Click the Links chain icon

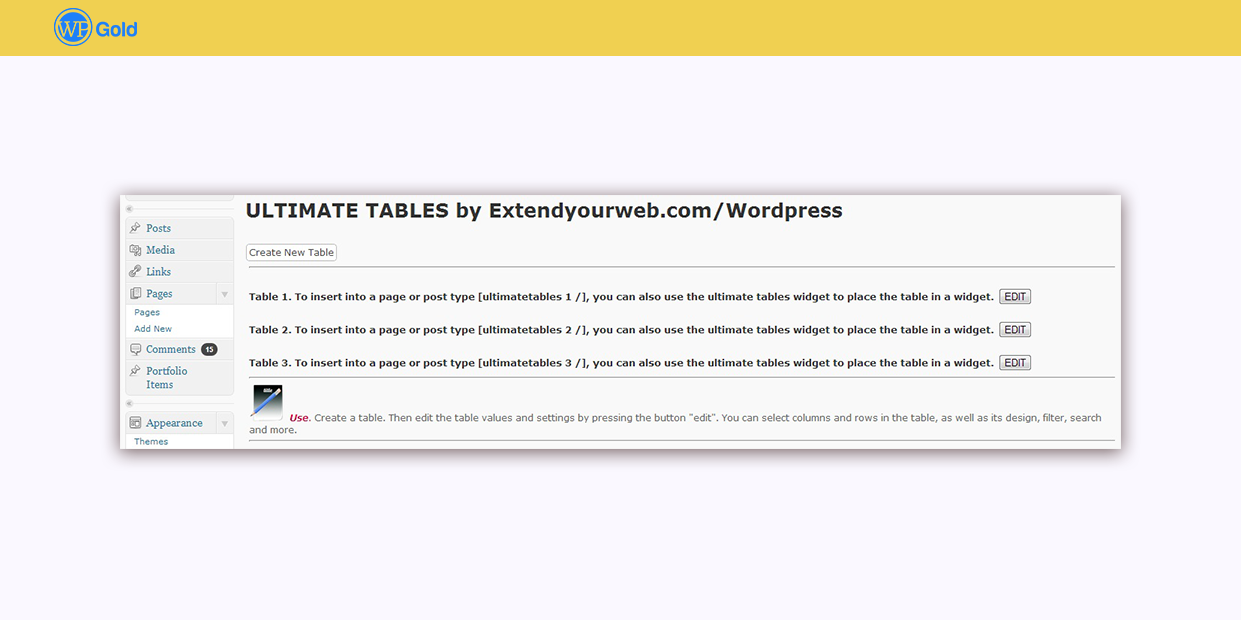point(135,272)
